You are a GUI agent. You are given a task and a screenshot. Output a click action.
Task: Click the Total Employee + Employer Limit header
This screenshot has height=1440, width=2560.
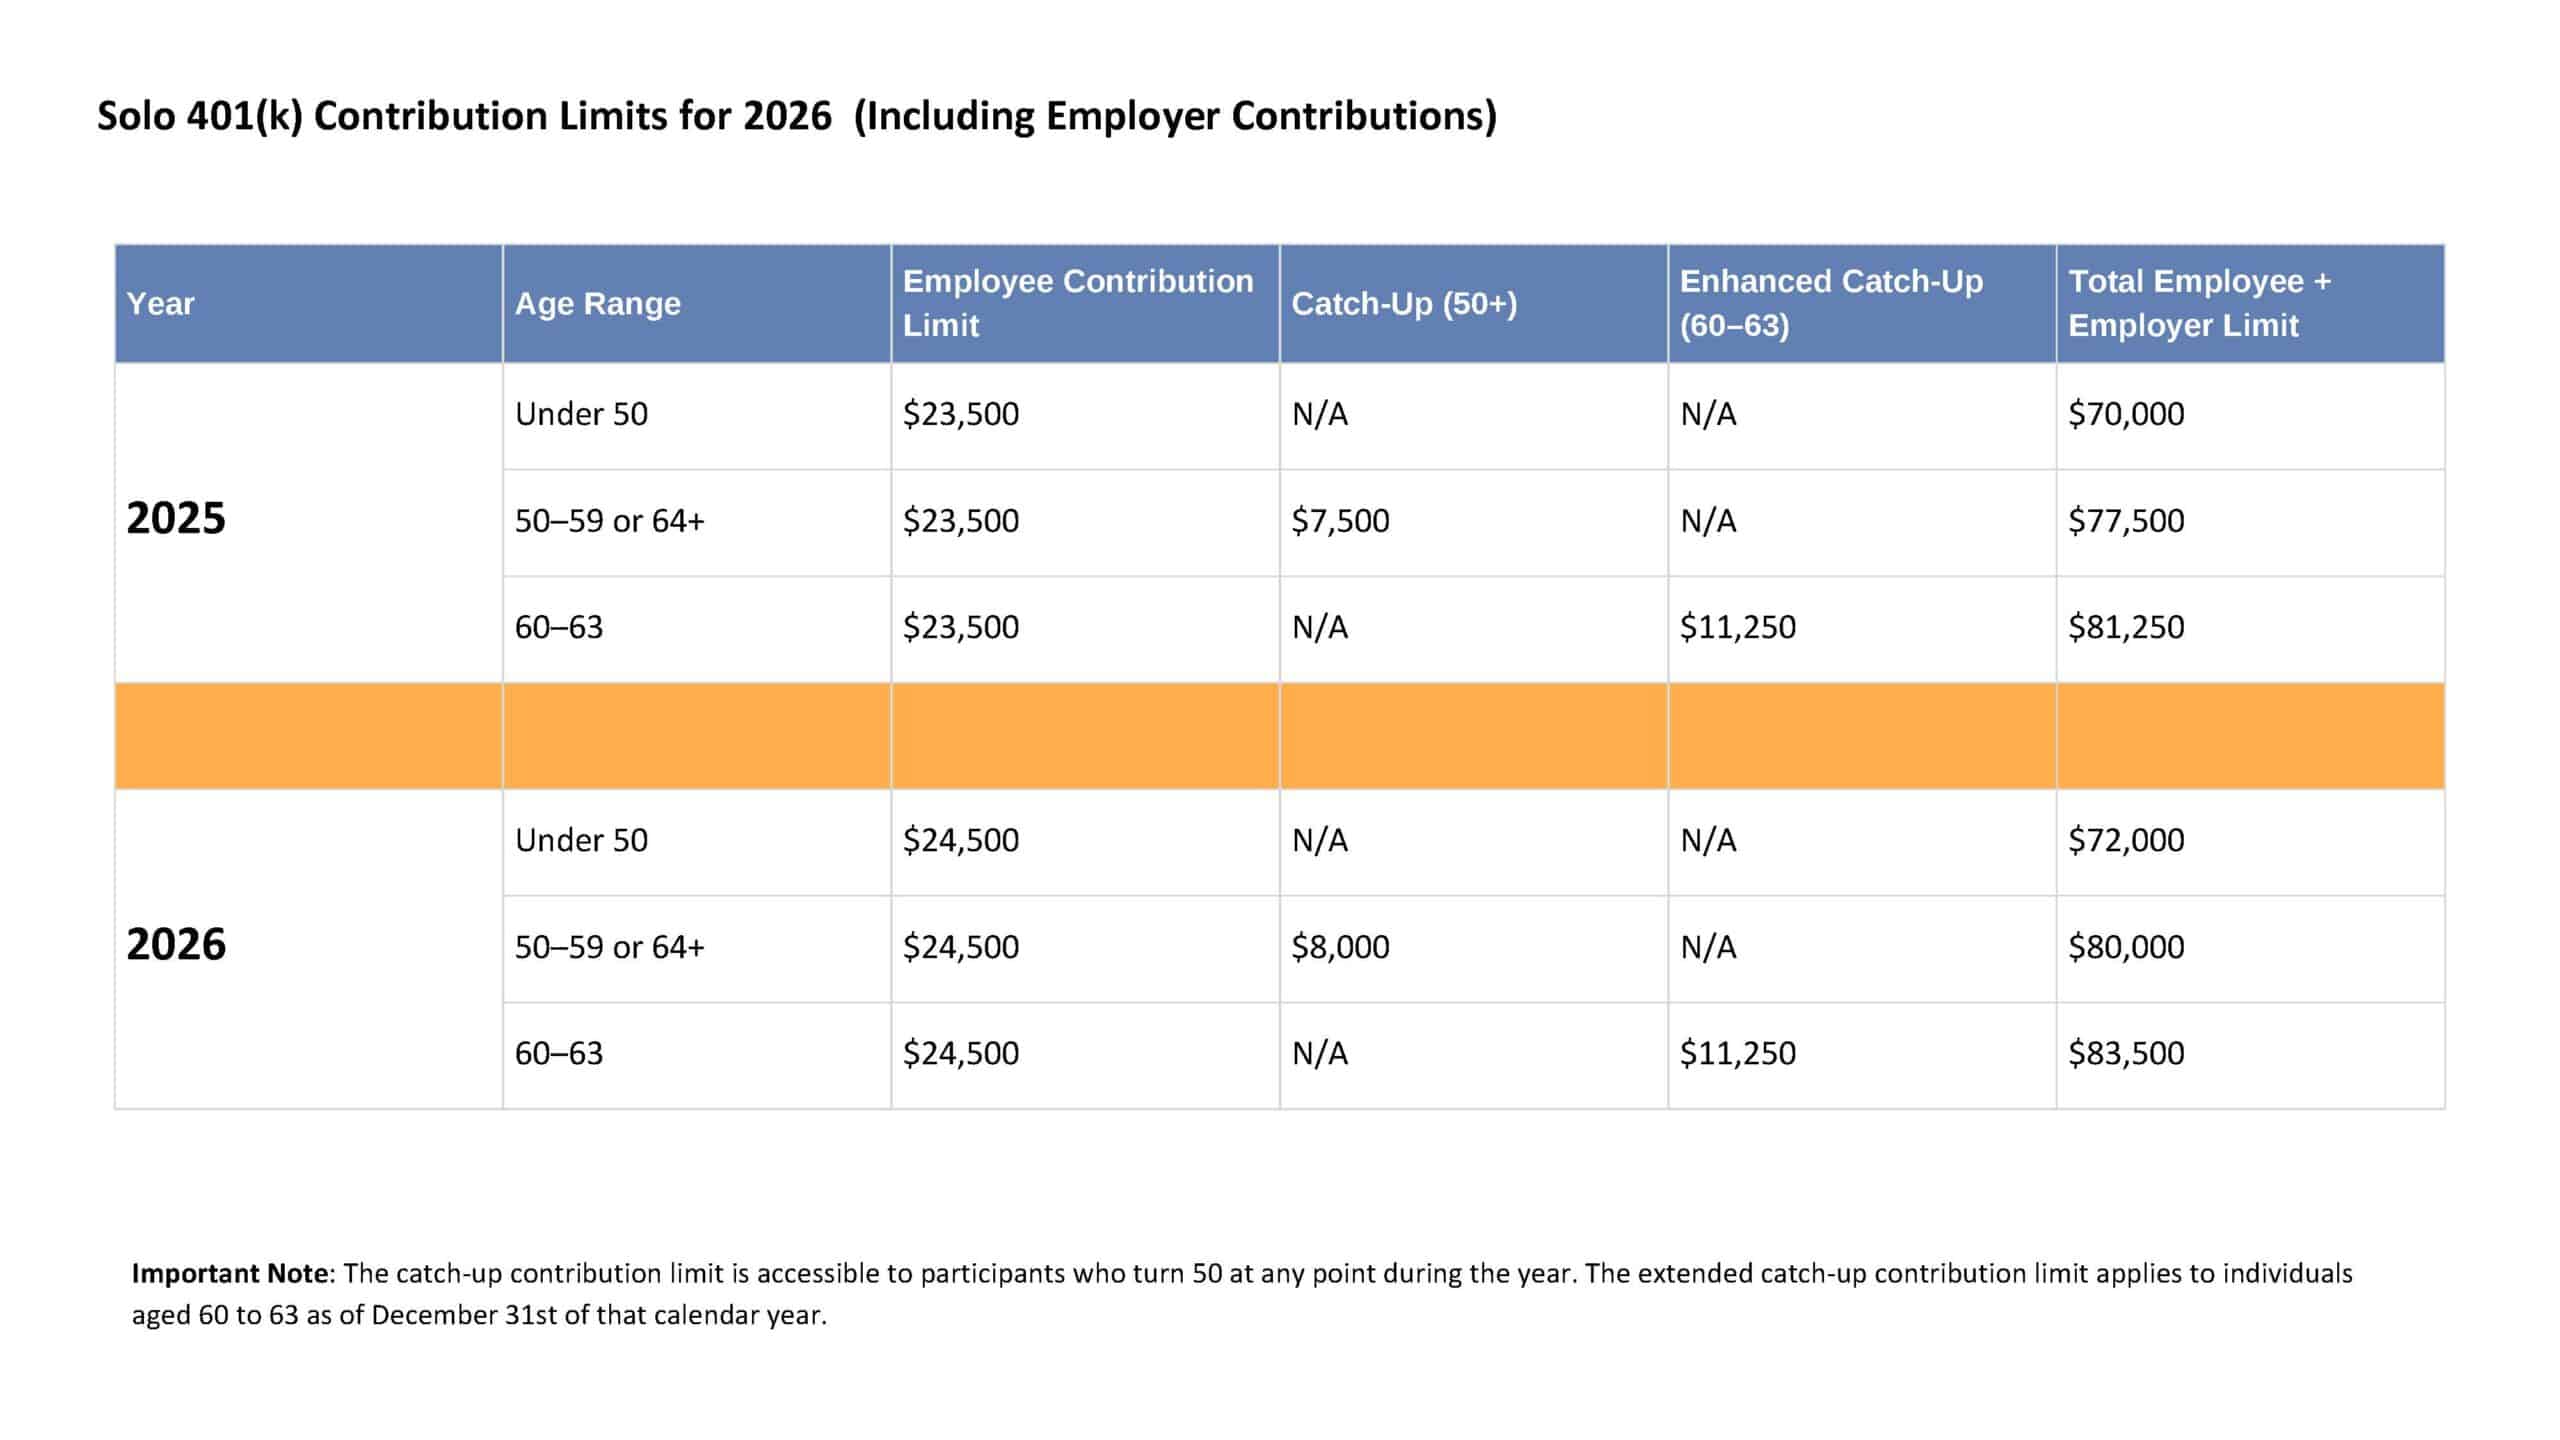coord(2198,303)
